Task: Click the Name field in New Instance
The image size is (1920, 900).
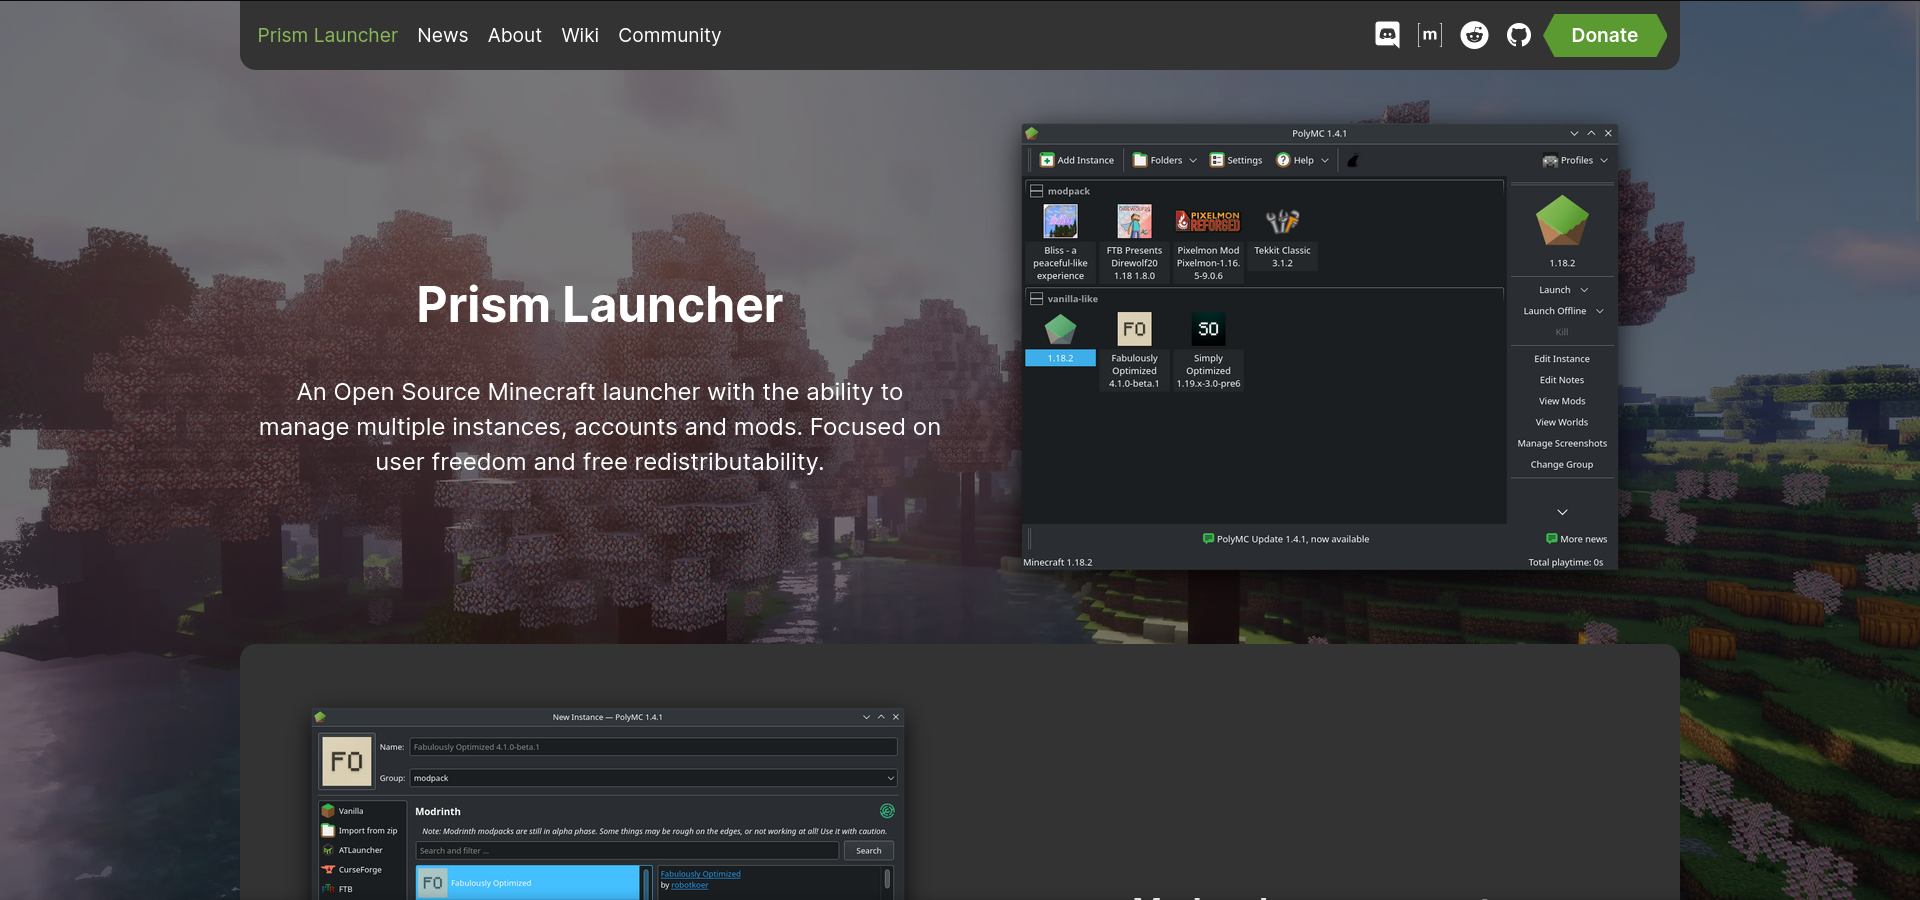Action: pos(653,747)
